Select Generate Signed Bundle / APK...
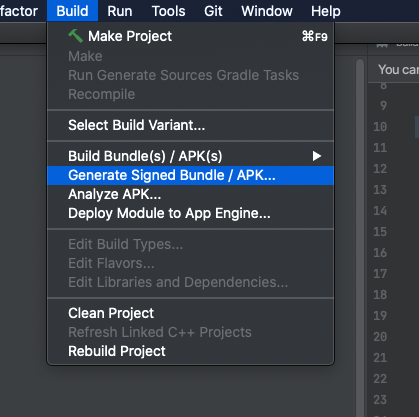This screenshot has width=419, height=417. 190,175
